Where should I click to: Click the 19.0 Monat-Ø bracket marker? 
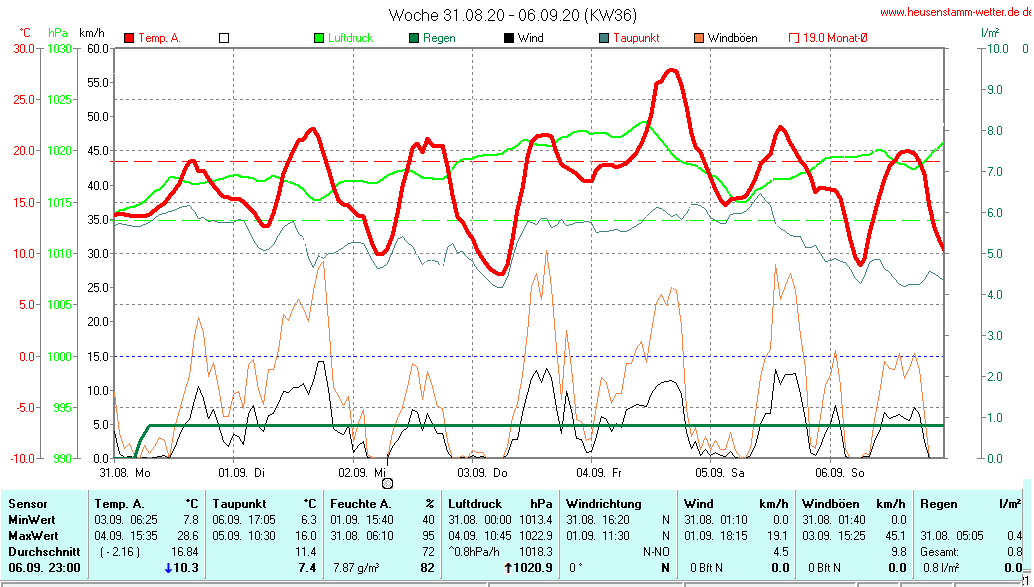pos(794,38)
